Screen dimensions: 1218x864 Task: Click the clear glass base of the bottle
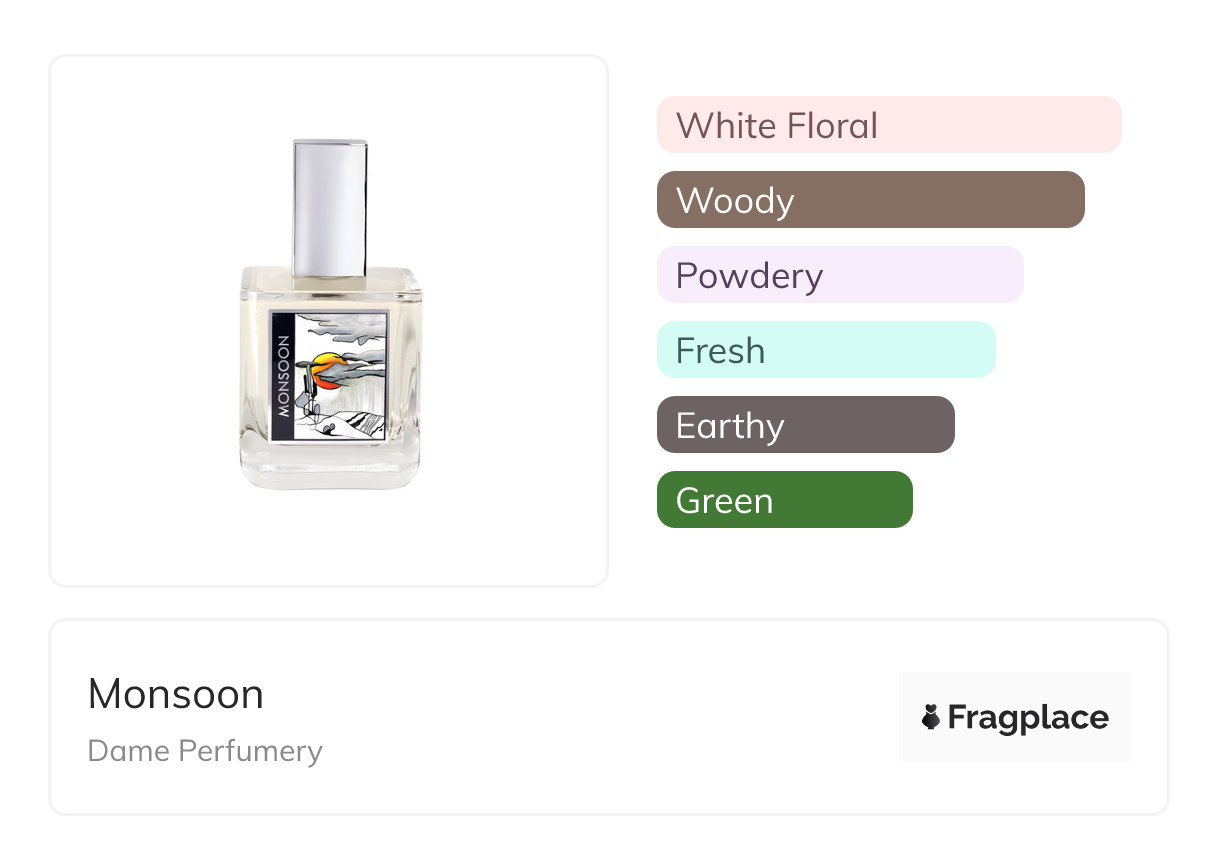pyautogui.click(x=330, y=468)
